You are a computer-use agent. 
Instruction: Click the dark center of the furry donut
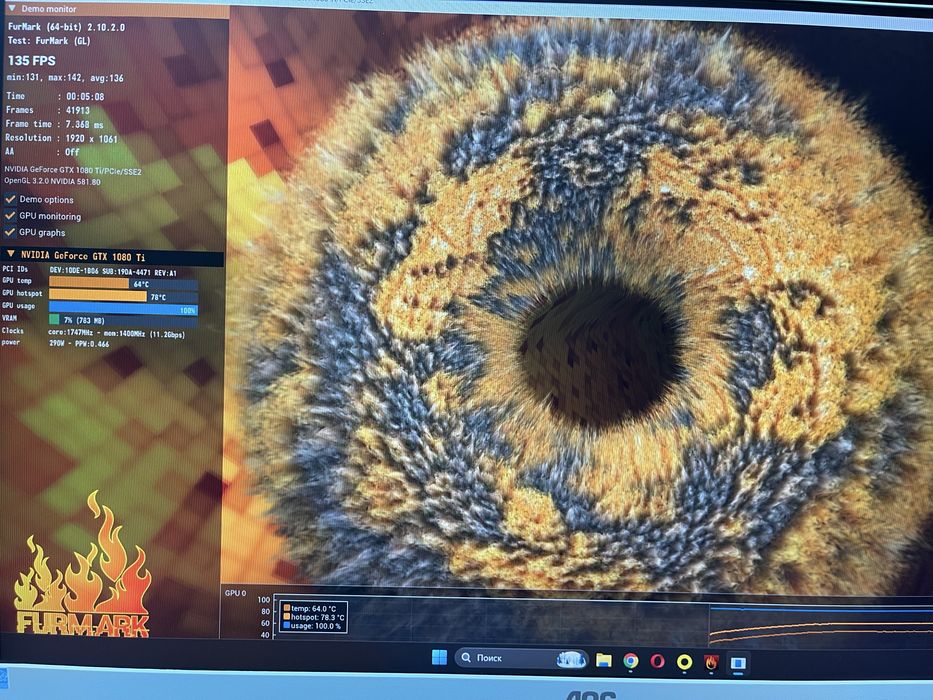pos(601,354)
